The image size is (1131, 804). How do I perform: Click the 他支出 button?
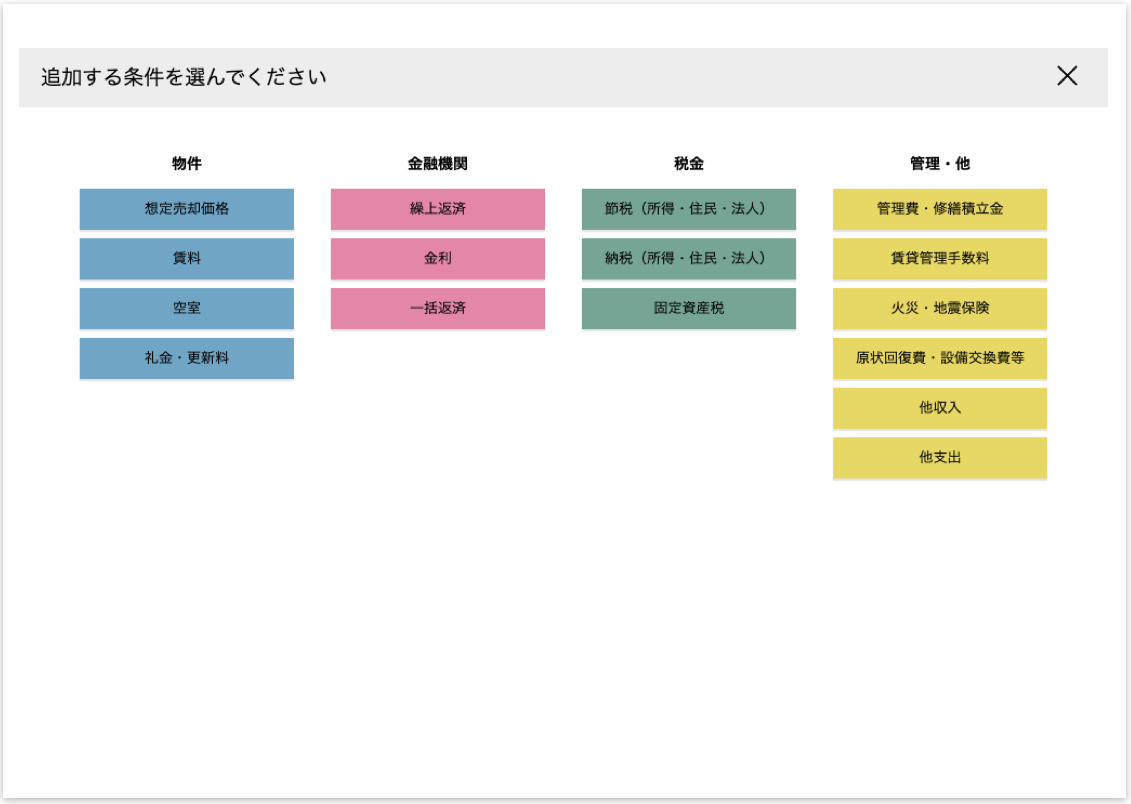click(x=940, y=457)
